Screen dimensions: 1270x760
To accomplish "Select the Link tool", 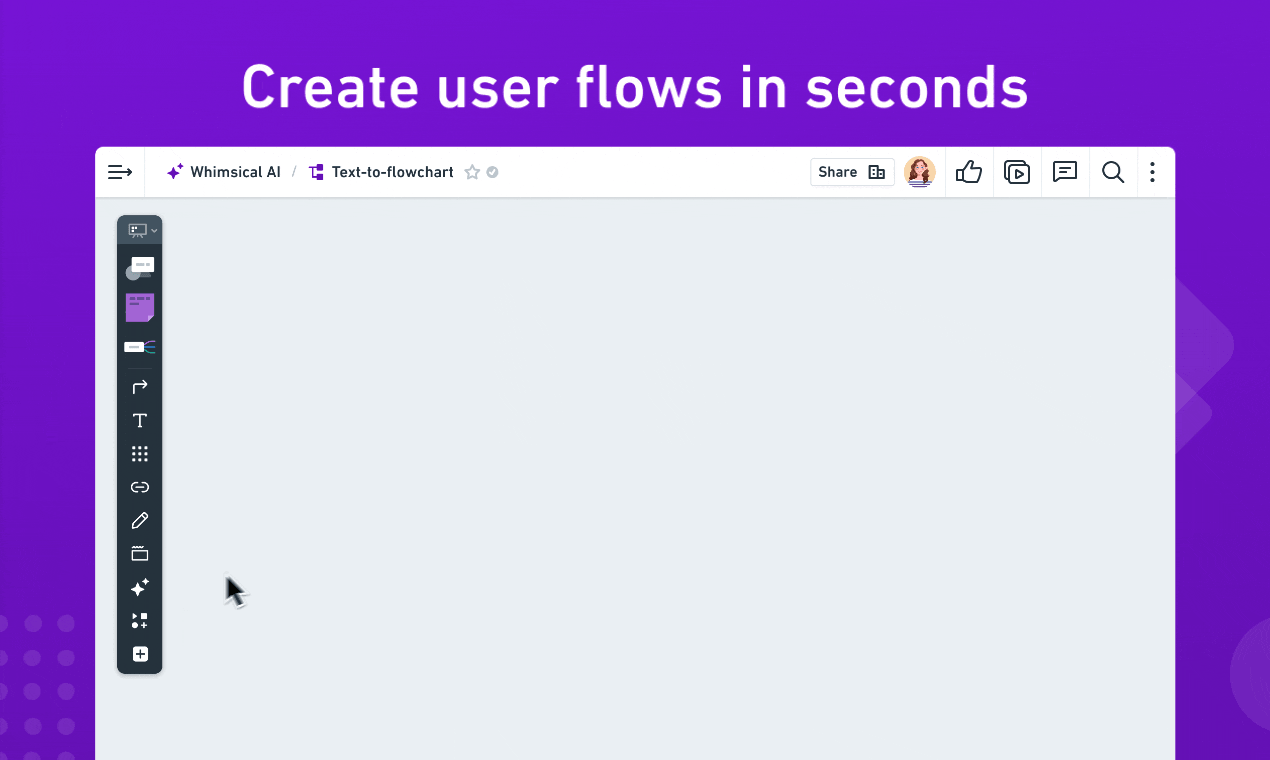I will coord(140,487).
